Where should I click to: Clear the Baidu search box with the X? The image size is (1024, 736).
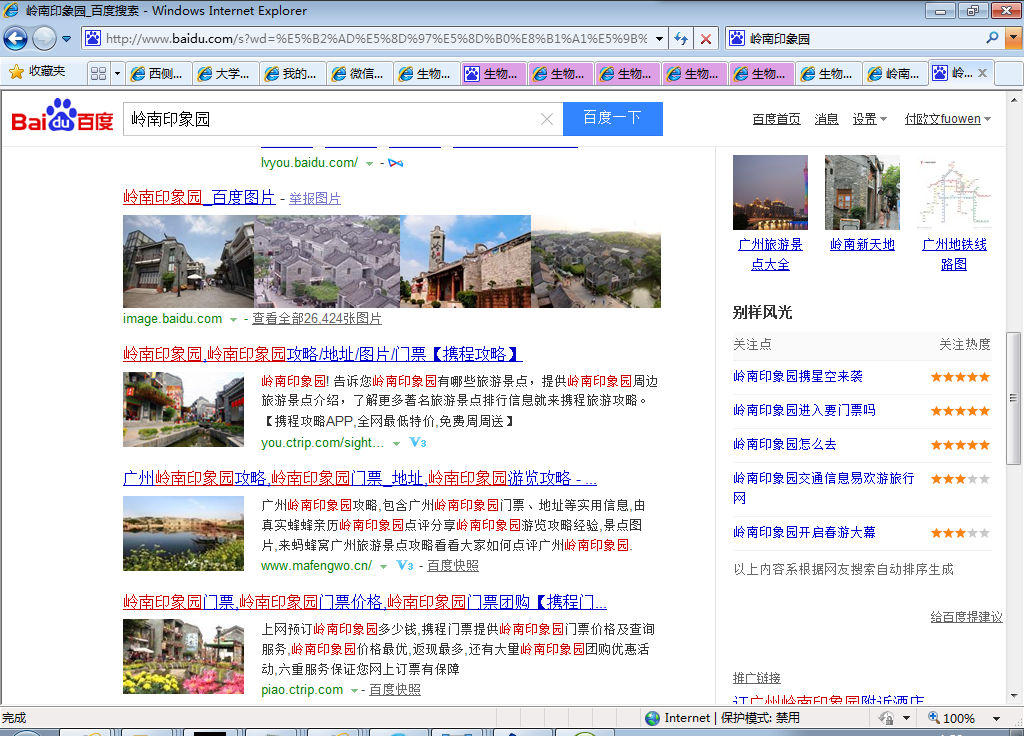[x=547, y=119]
